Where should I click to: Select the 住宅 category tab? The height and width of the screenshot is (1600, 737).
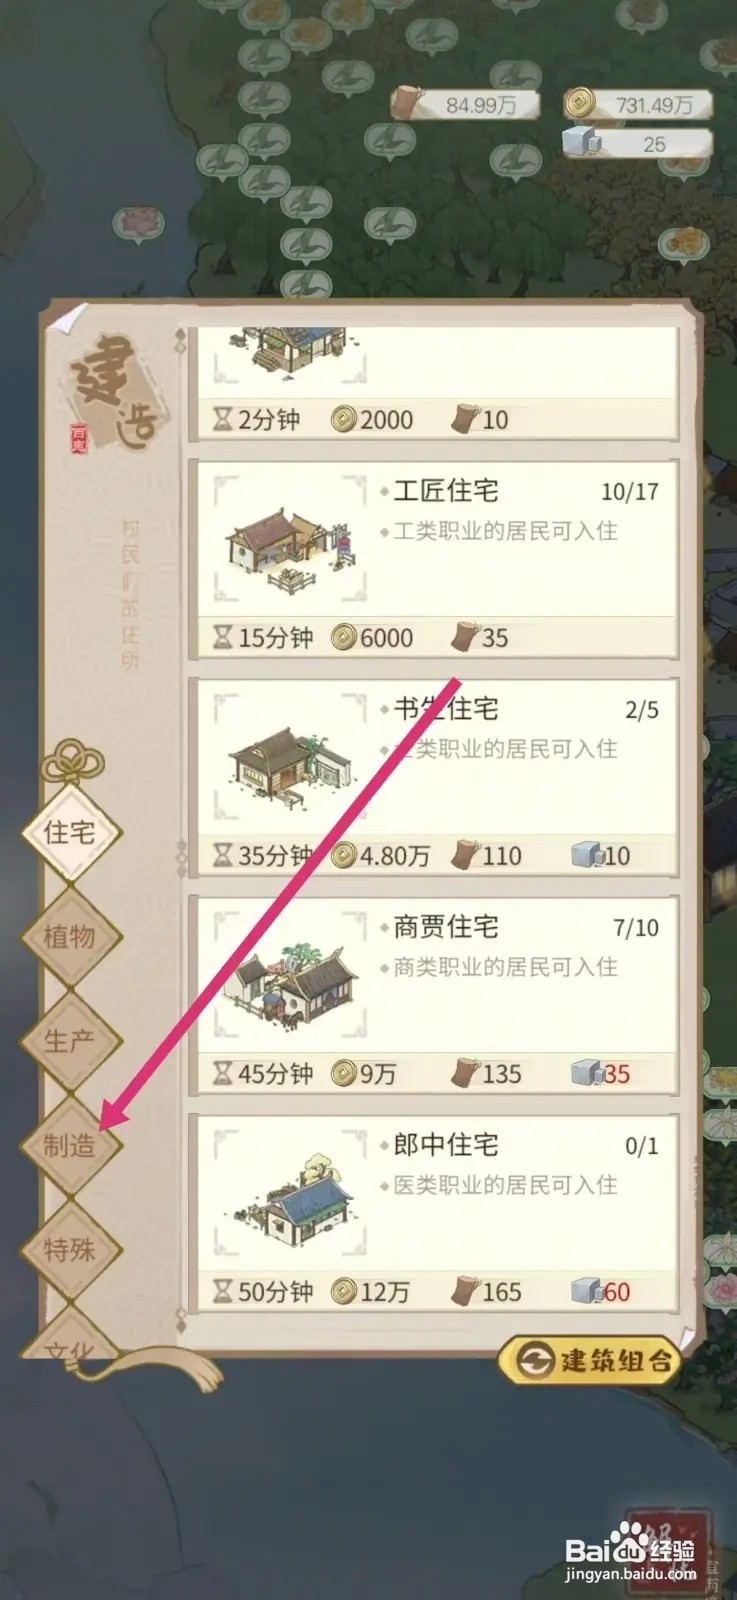coord(71,832)
